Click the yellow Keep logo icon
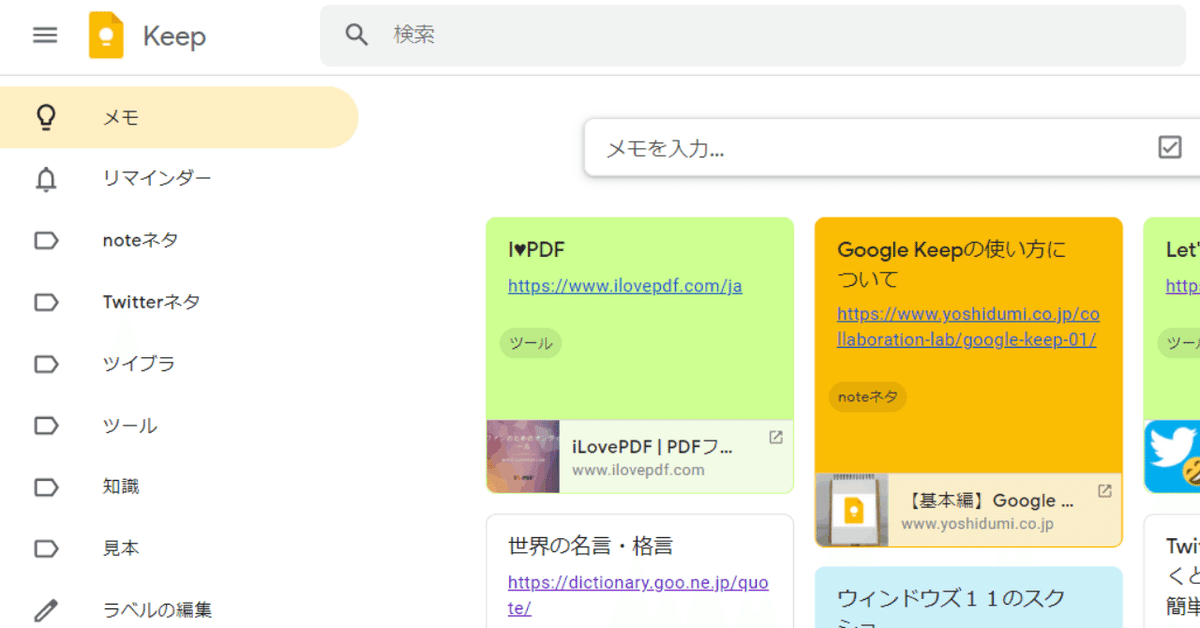Screen dimensions: 1200x628 [106, 36]
